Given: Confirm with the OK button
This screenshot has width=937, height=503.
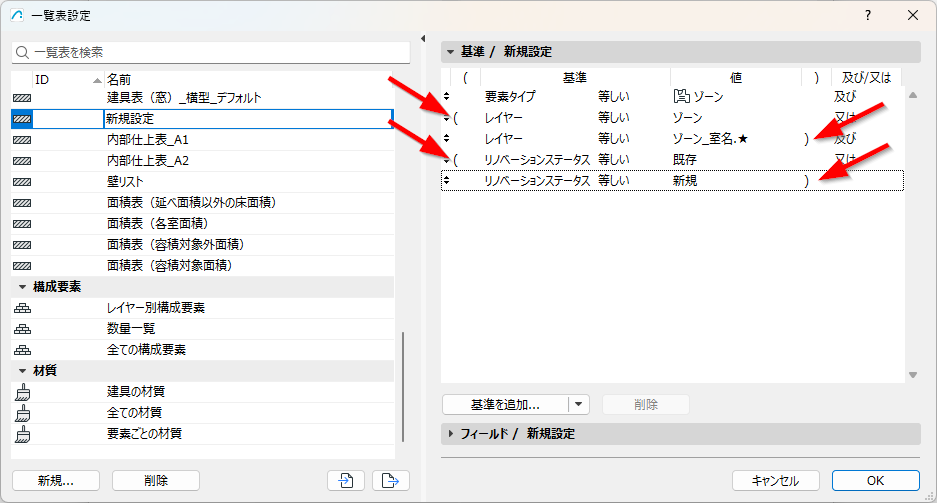Looking at the screenshot, I should (875, 480).
